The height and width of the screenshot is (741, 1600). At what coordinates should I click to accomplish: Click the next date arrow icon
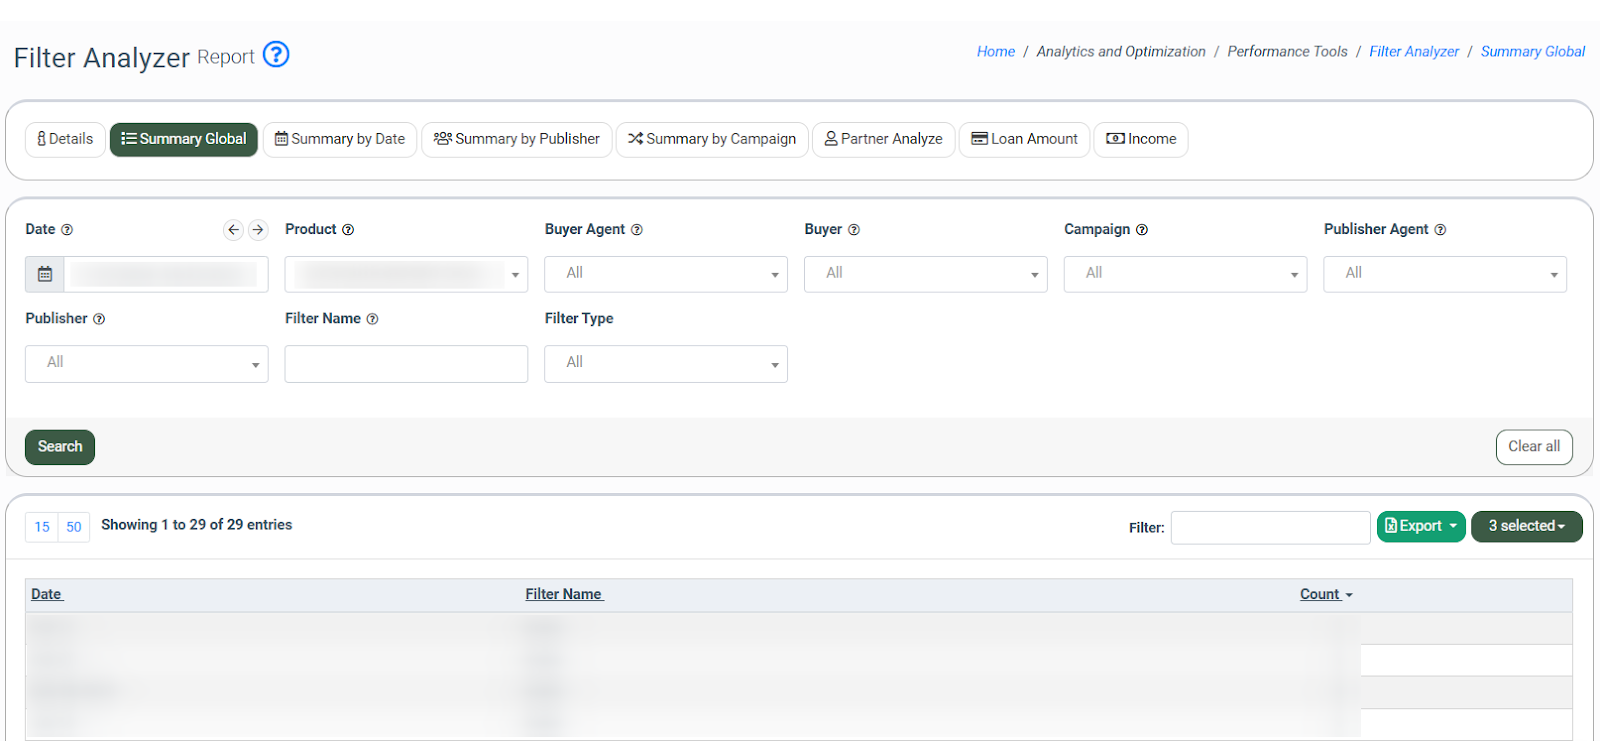(258, 230)
